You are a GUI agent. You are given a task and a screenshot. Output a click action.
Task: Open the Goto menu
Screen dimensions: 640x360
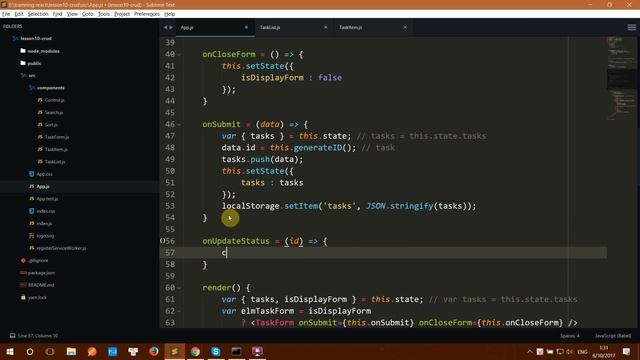click(87, 14)
